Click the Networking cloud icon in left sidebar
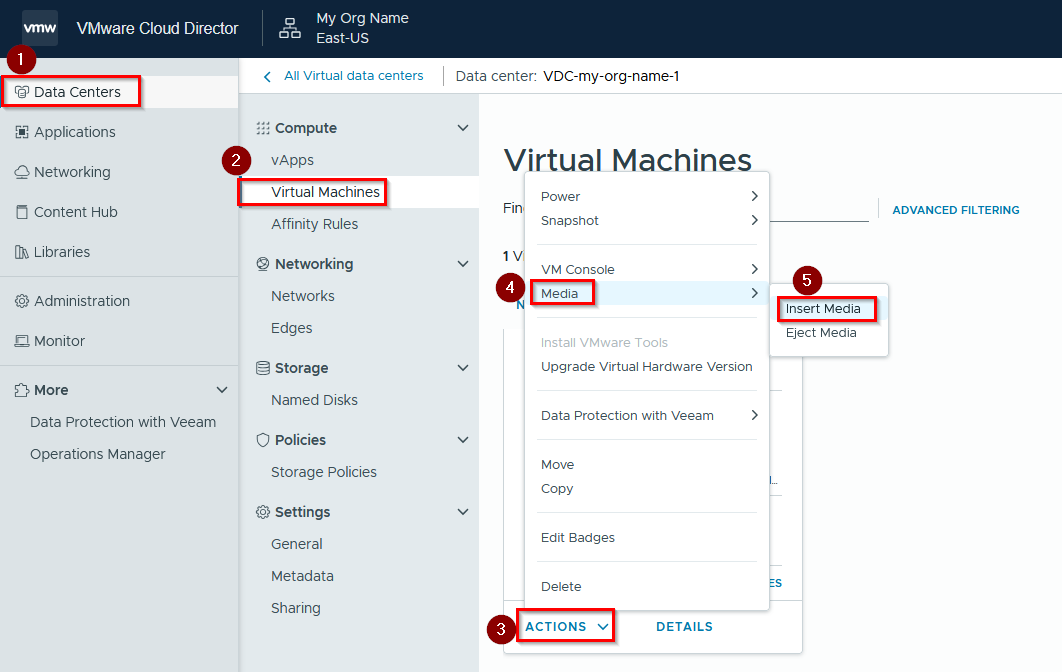Screen dimensions: 1062x672 (22, 172)
